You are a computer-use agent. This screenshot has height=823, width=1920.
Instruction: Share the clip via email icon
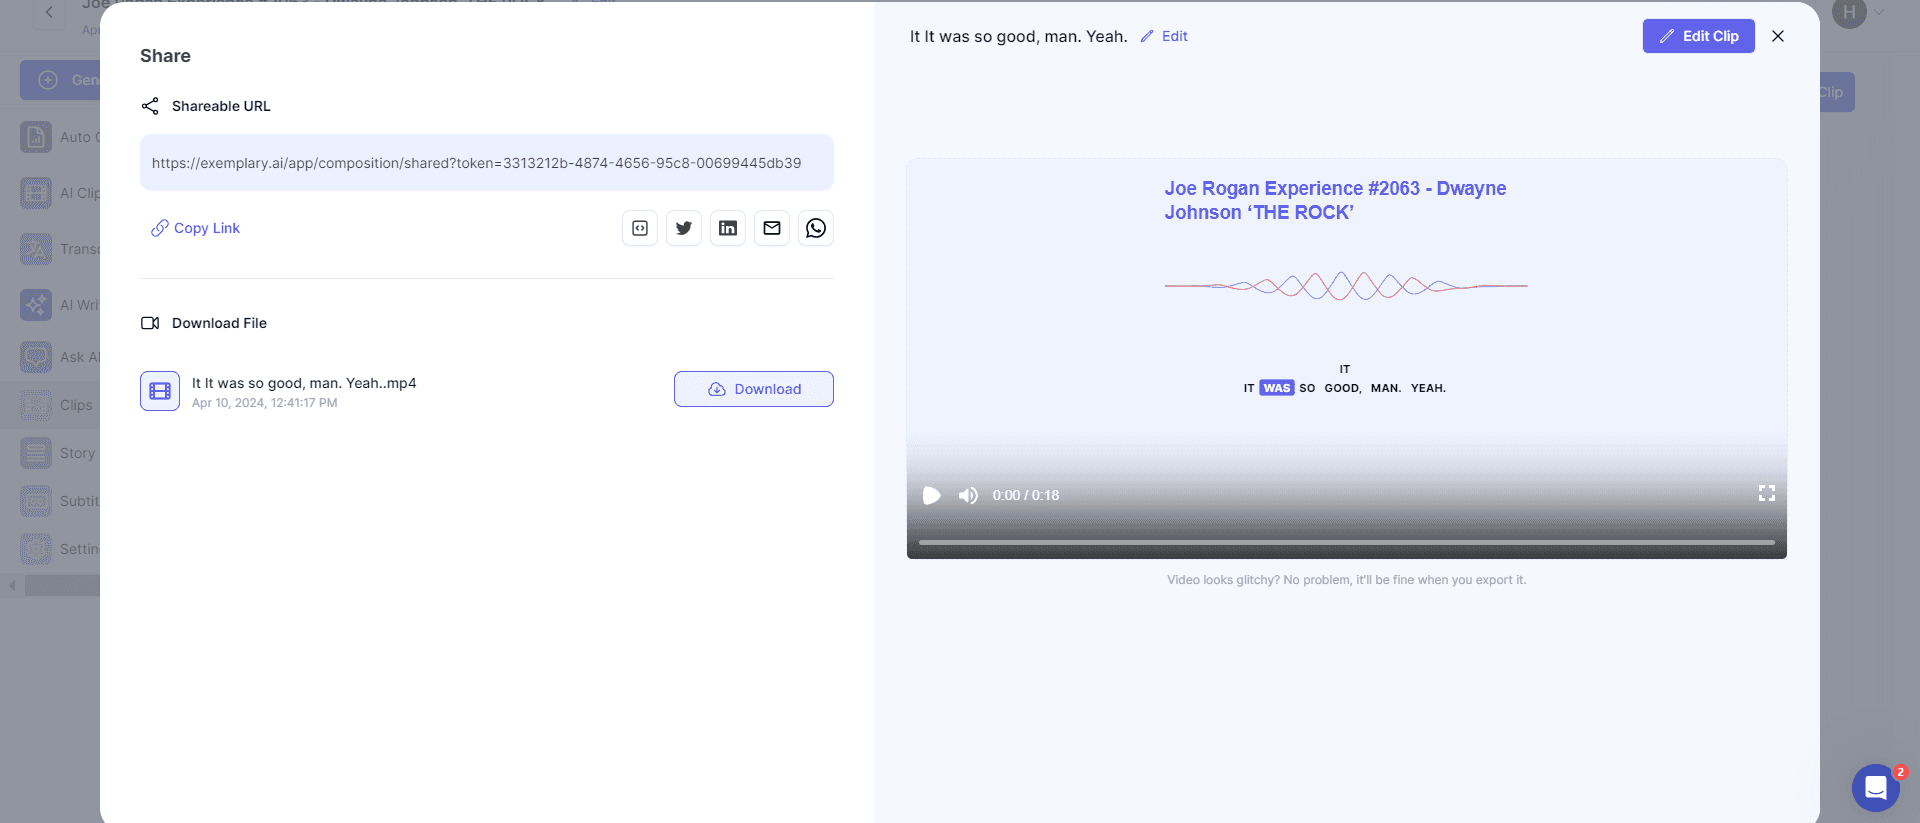click(772, 228)
